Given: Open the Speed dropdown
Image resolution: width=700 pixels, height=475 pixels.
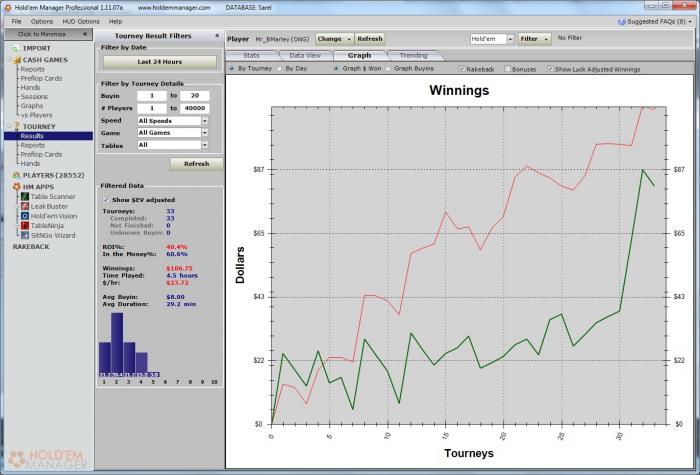Looking at the screenshot, I should (204, 121).
